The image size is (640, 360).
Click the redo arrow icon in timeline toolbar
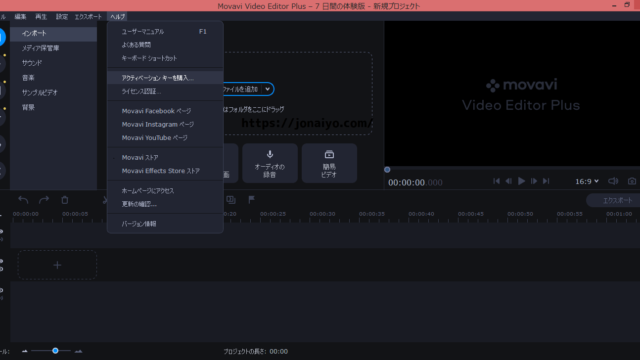pyautogui.click(x=44, y=200)
